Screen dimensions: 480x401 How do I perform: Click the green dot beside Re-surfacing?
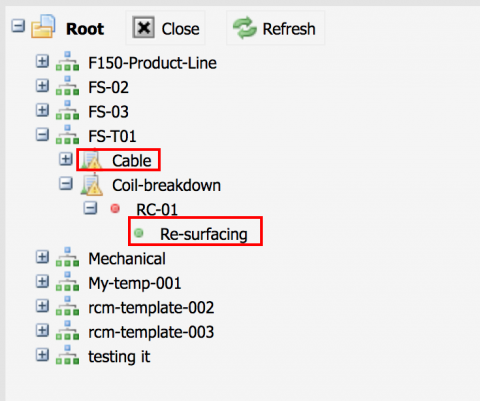tap(139, 233)
